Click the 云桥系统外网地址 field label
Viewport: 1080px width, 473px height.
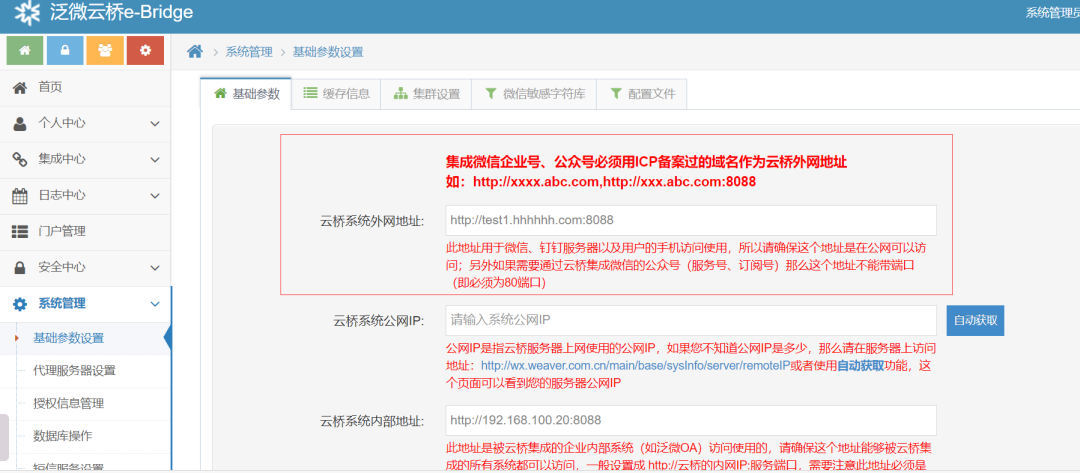[x=372, y=221]
